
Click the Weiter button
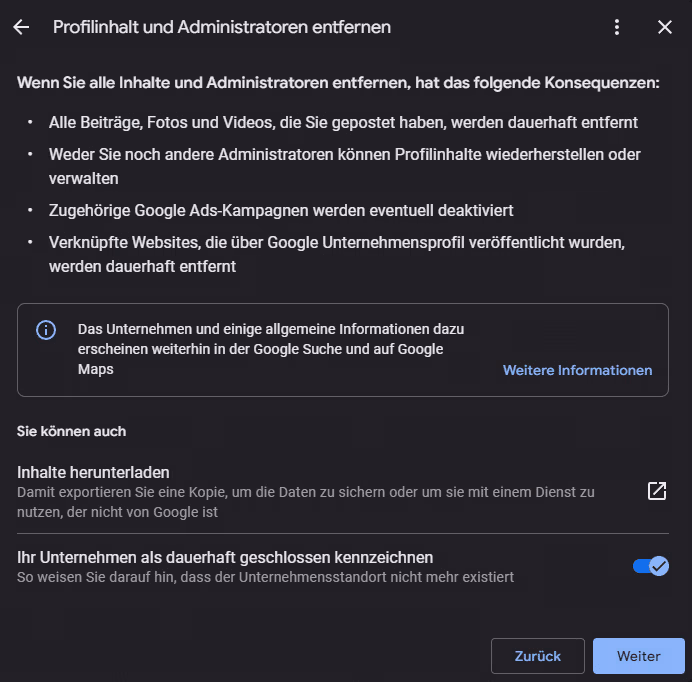pyautogui.click(x=638, y=656)
